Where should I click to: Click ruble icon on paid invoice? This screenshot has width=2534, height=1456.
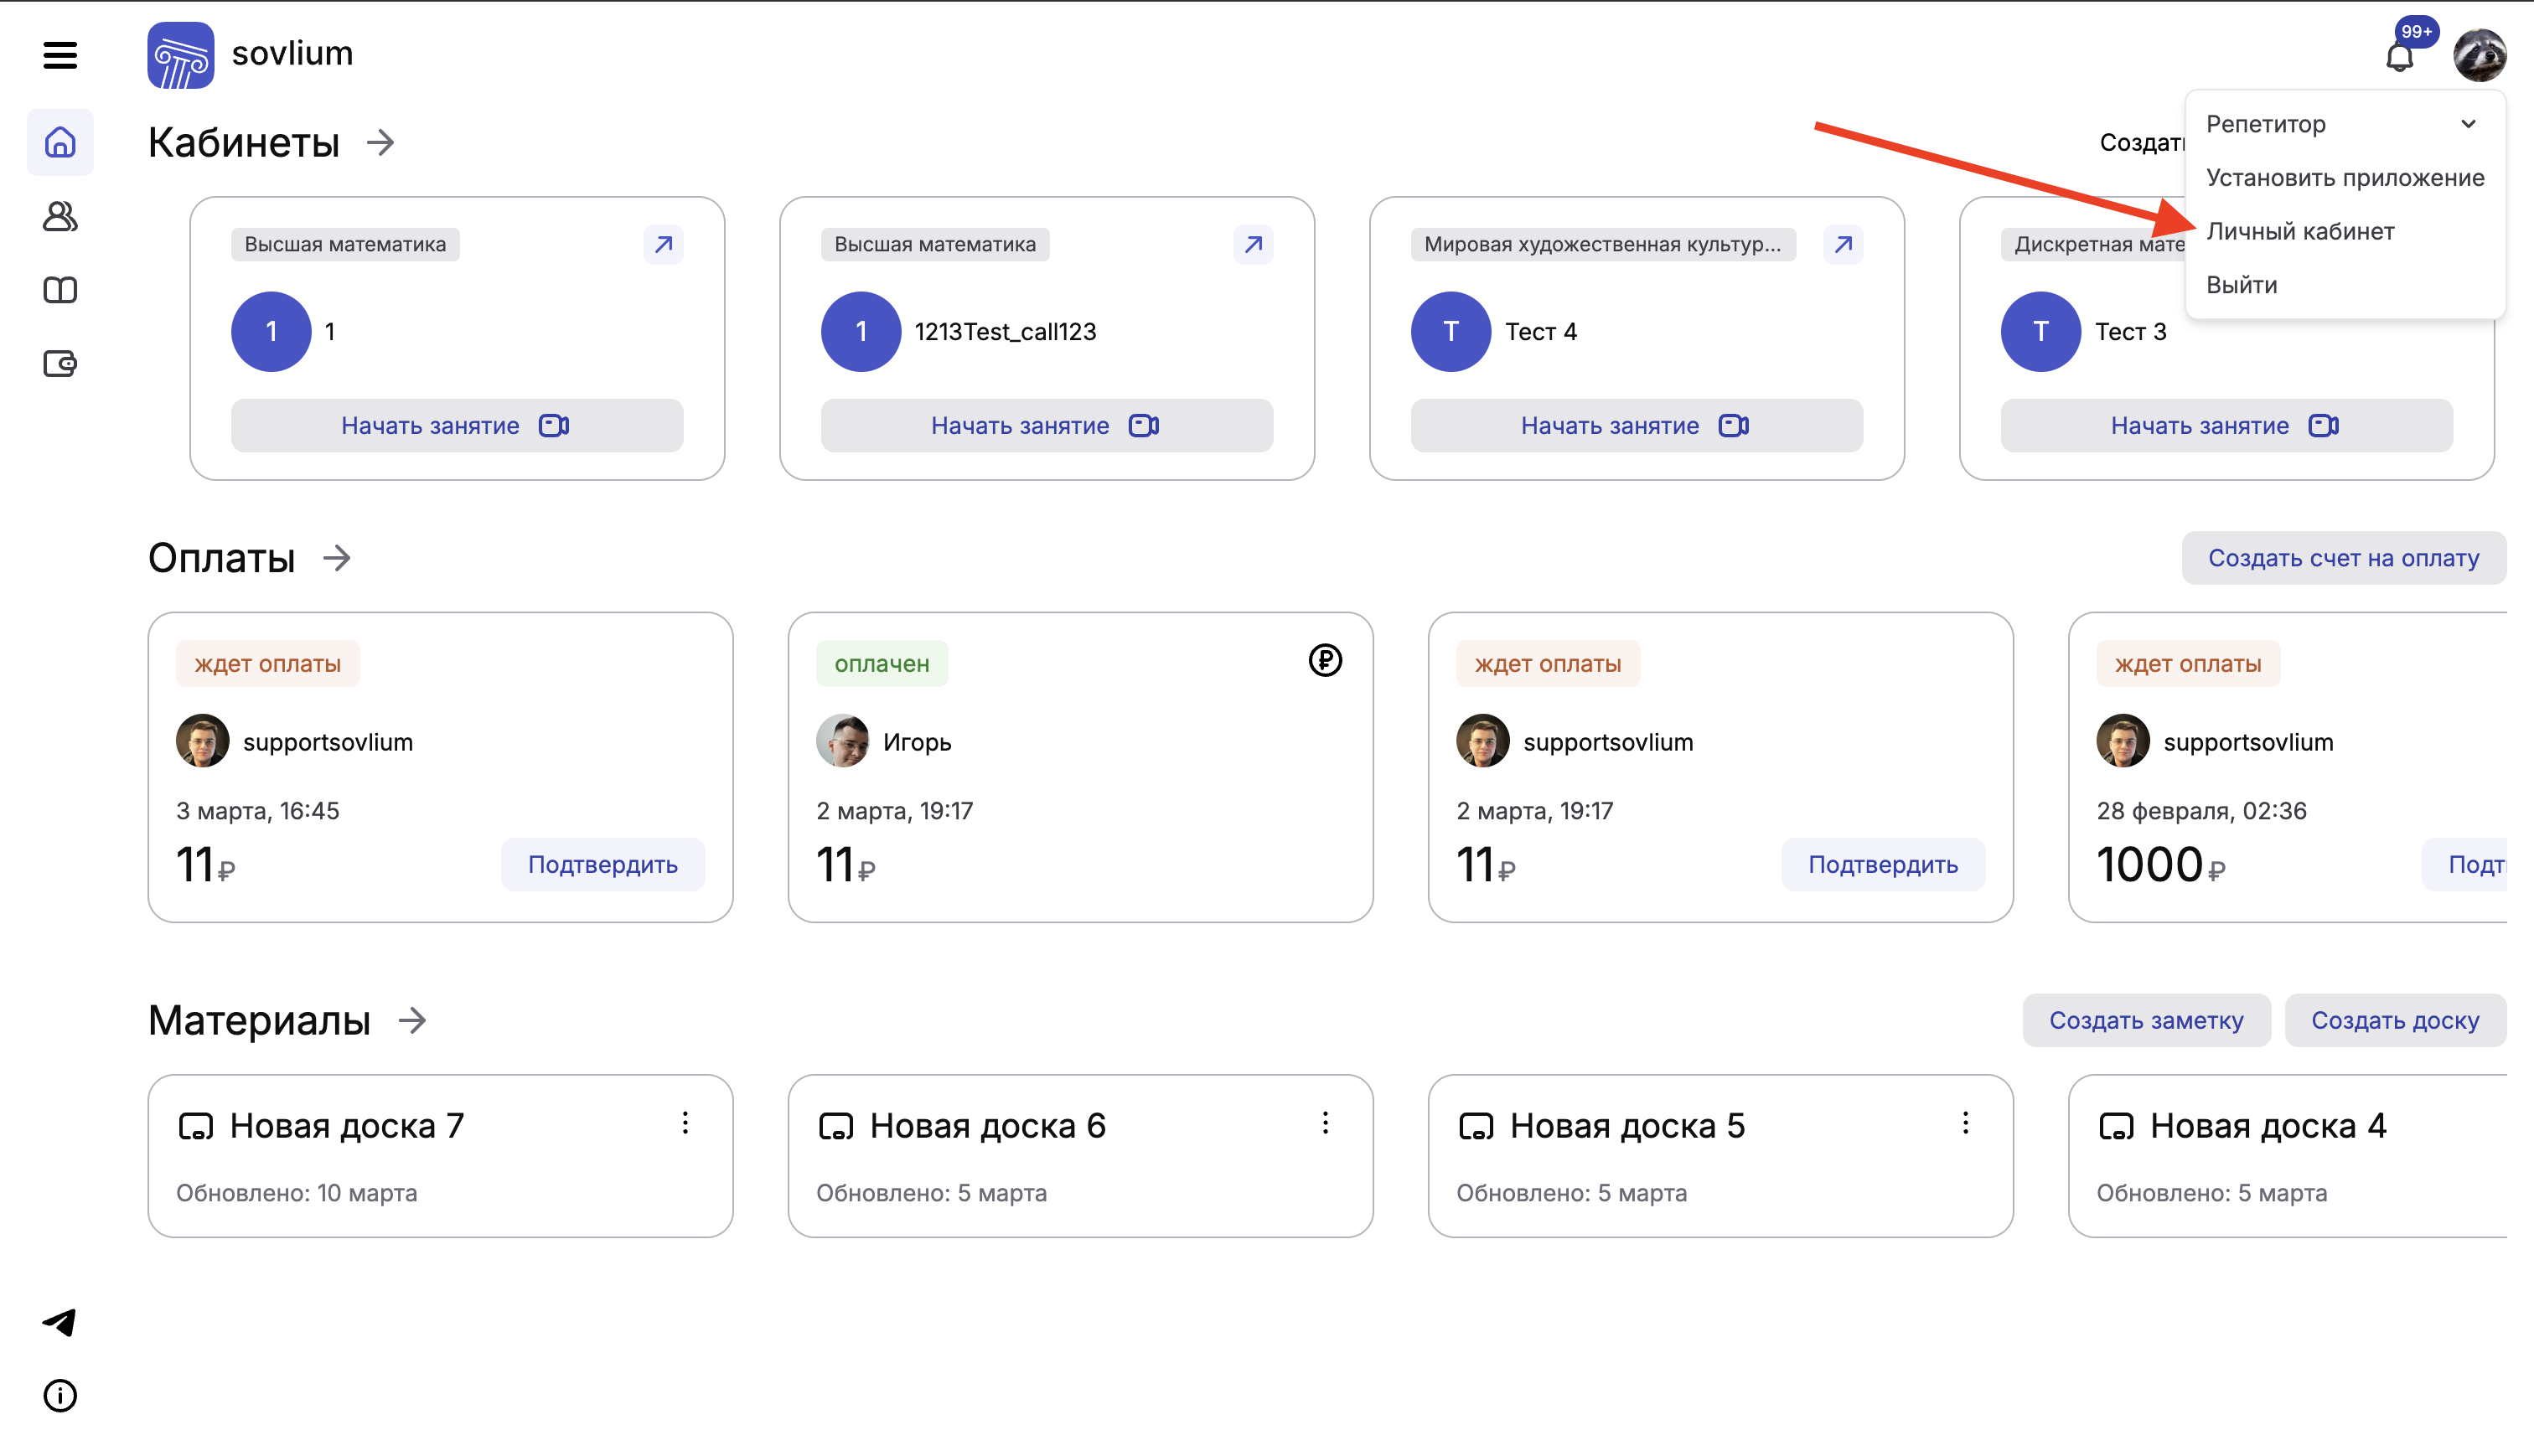click(x=1325, y=660)
